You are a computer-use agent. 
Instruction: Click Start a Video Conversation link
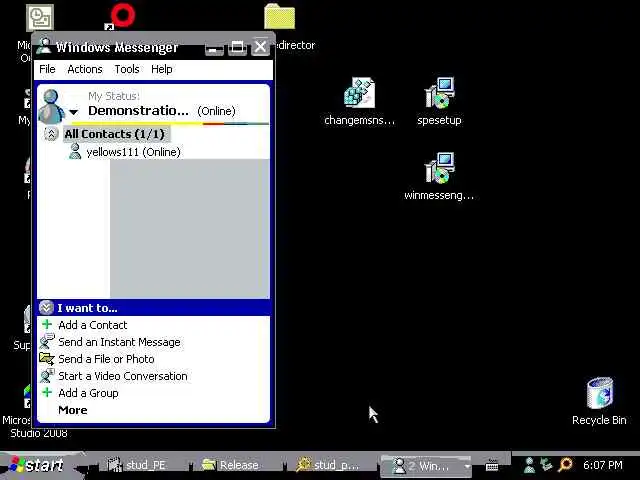tap(123, 376)
